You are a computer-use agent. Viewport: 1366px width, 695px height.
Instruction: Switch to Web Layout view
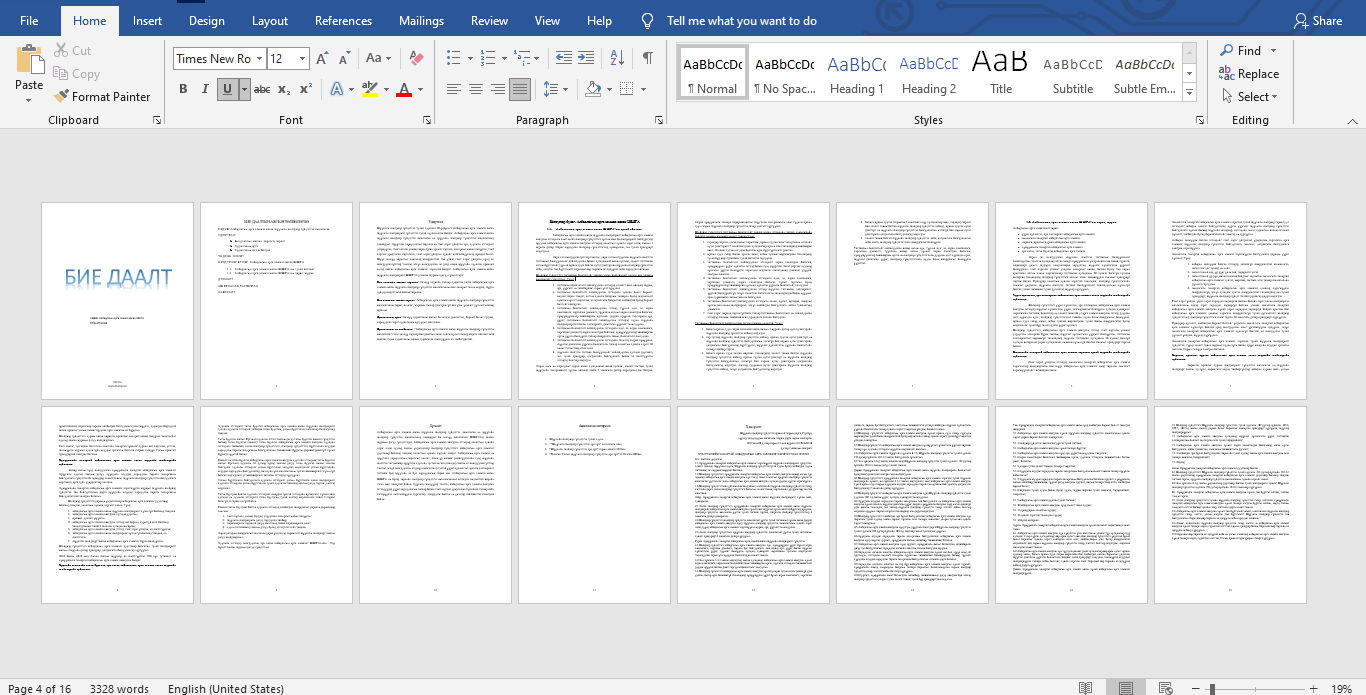coord(1167,688)
